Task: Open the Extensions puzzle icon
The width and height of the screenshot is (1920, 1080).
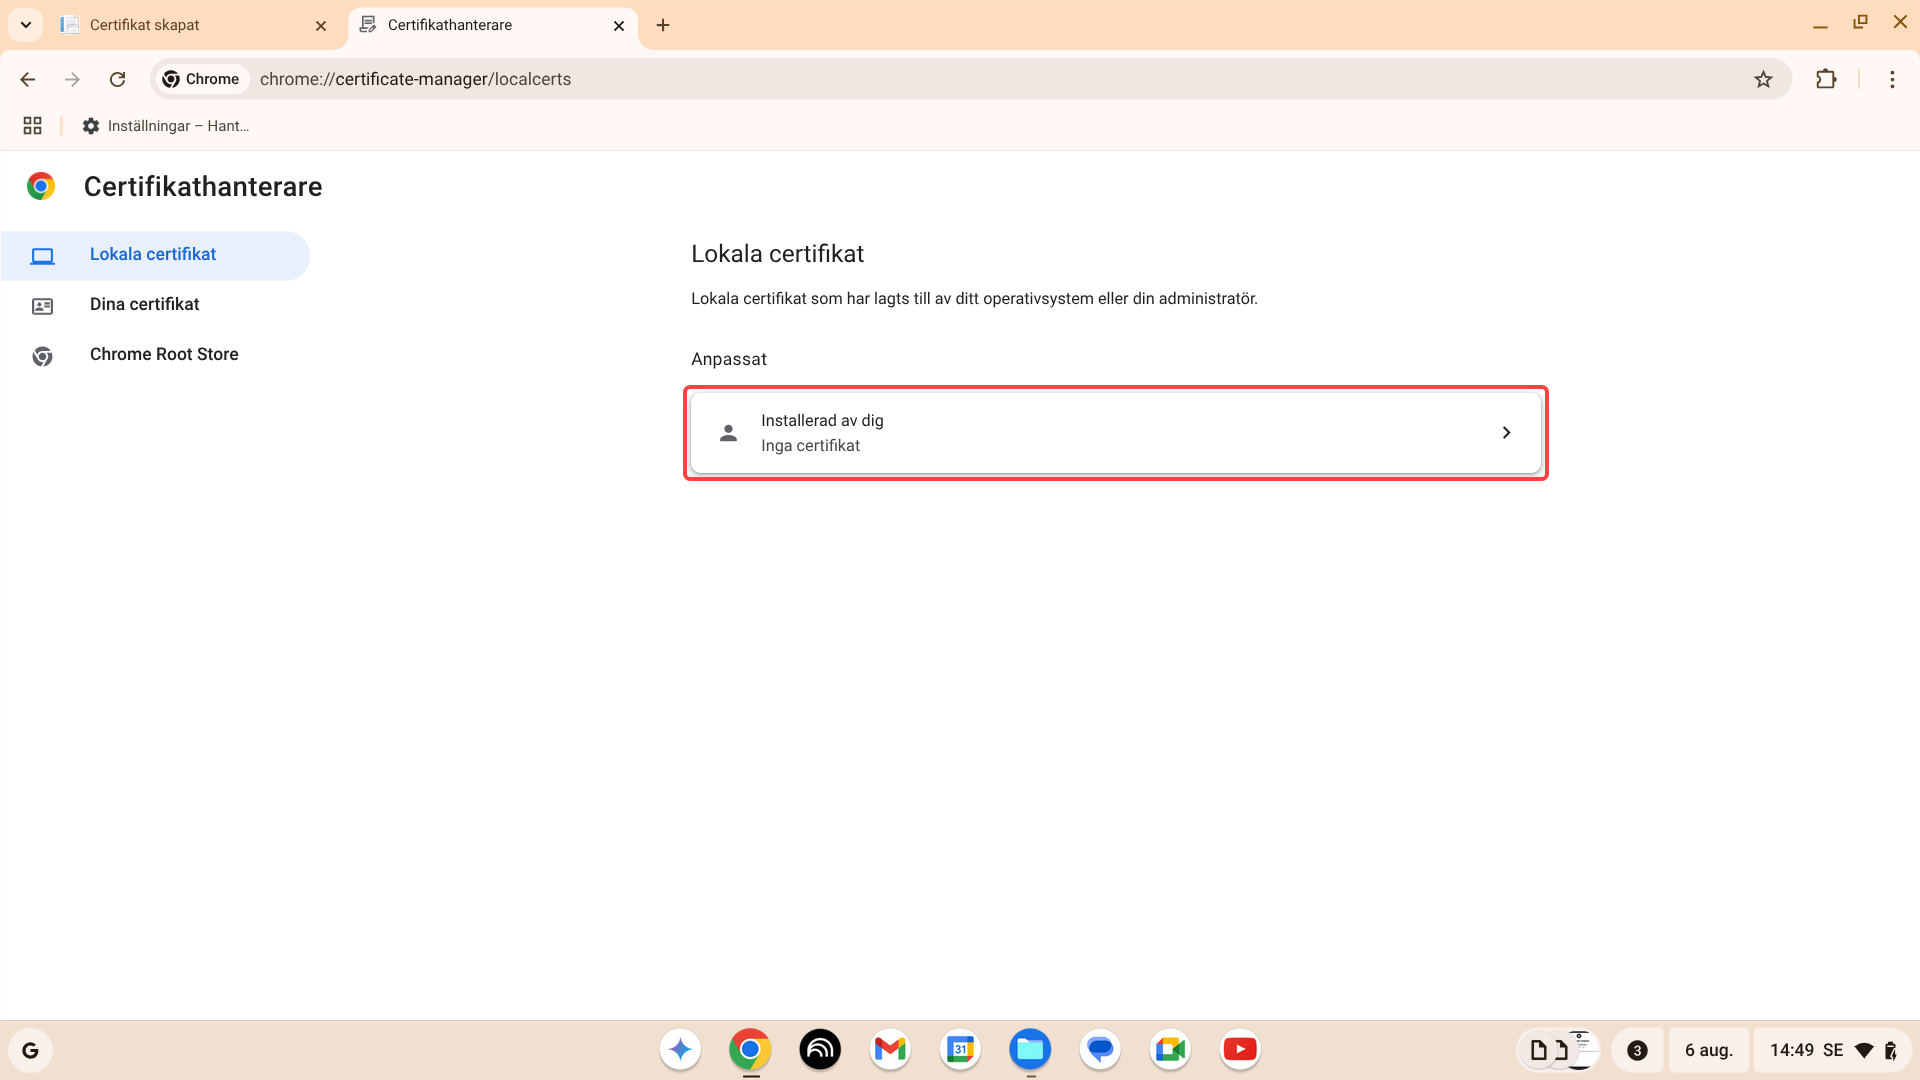Action: point(1826,79)
